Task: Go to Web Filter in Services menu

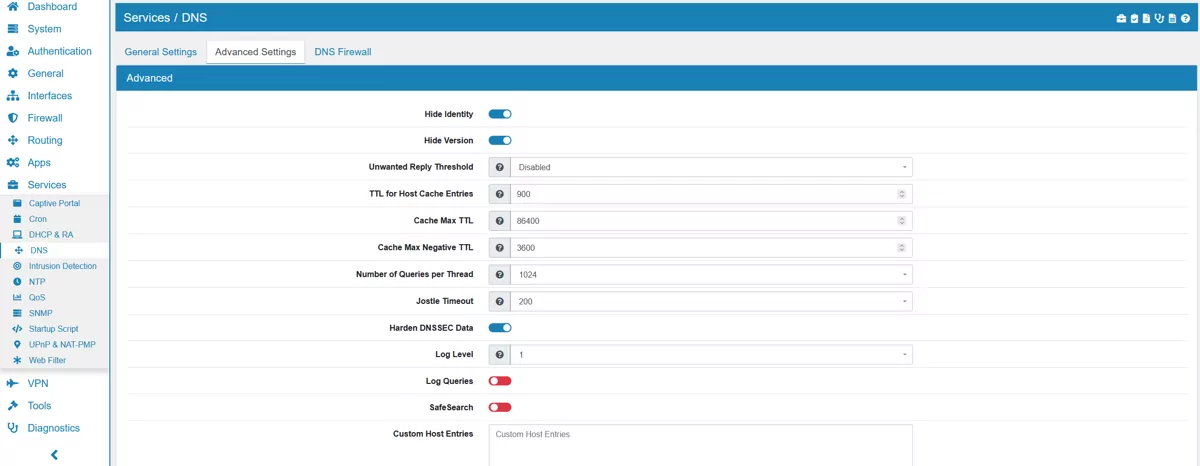Action: tap(47, 360)
